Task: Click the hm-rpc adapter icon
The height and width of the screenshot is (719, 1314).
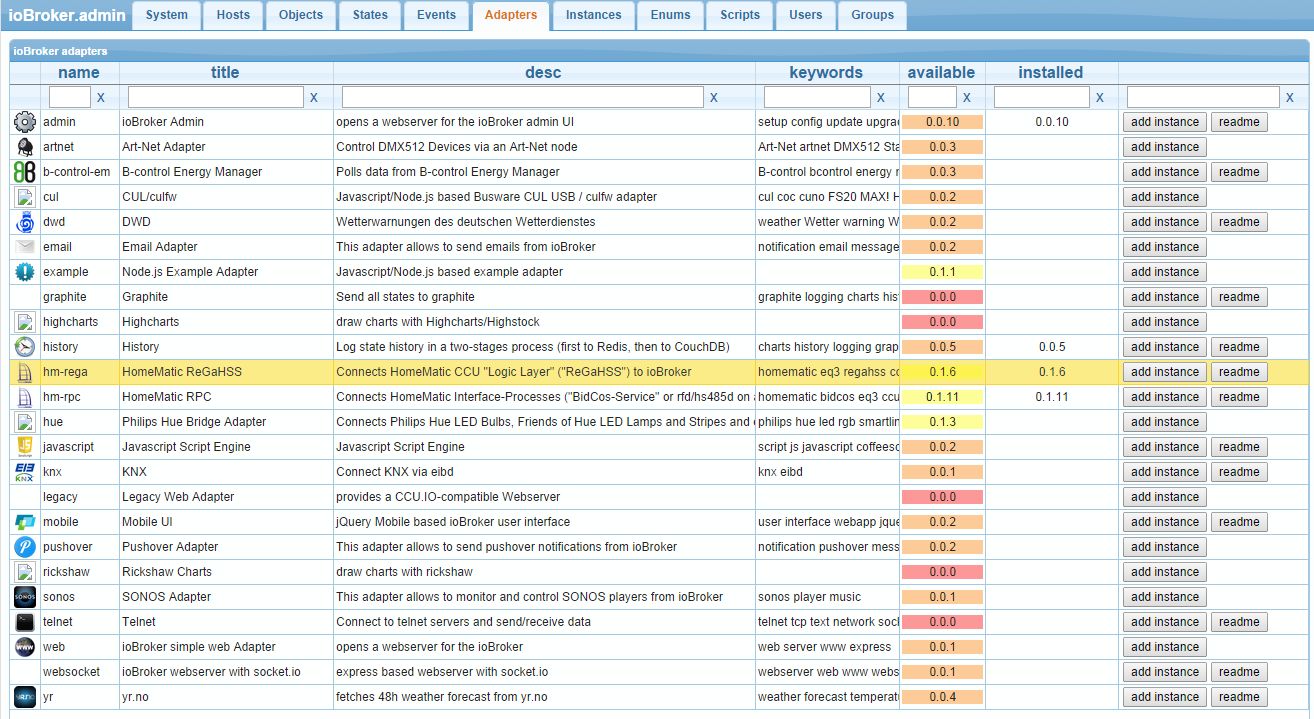Action: tap(25, 397)
